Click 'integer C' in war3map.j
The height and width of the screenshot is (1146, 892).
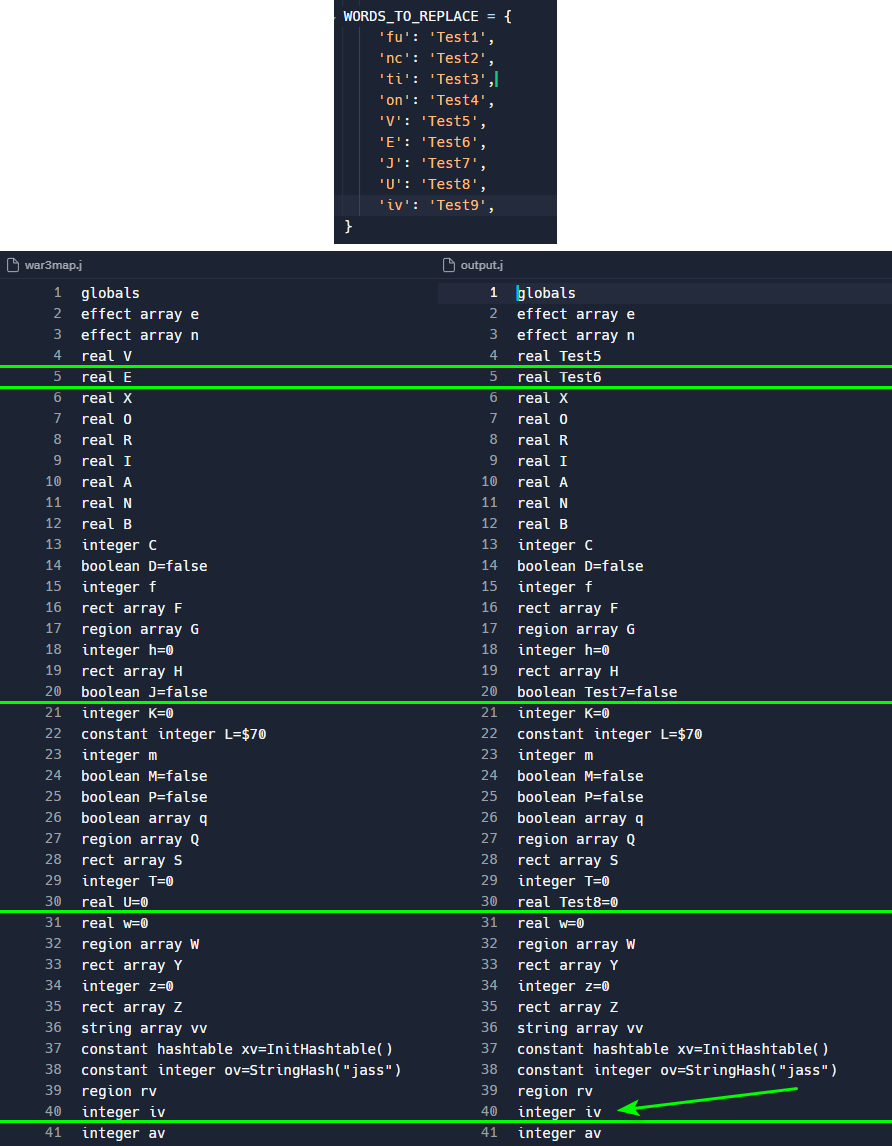pos(118,544)
